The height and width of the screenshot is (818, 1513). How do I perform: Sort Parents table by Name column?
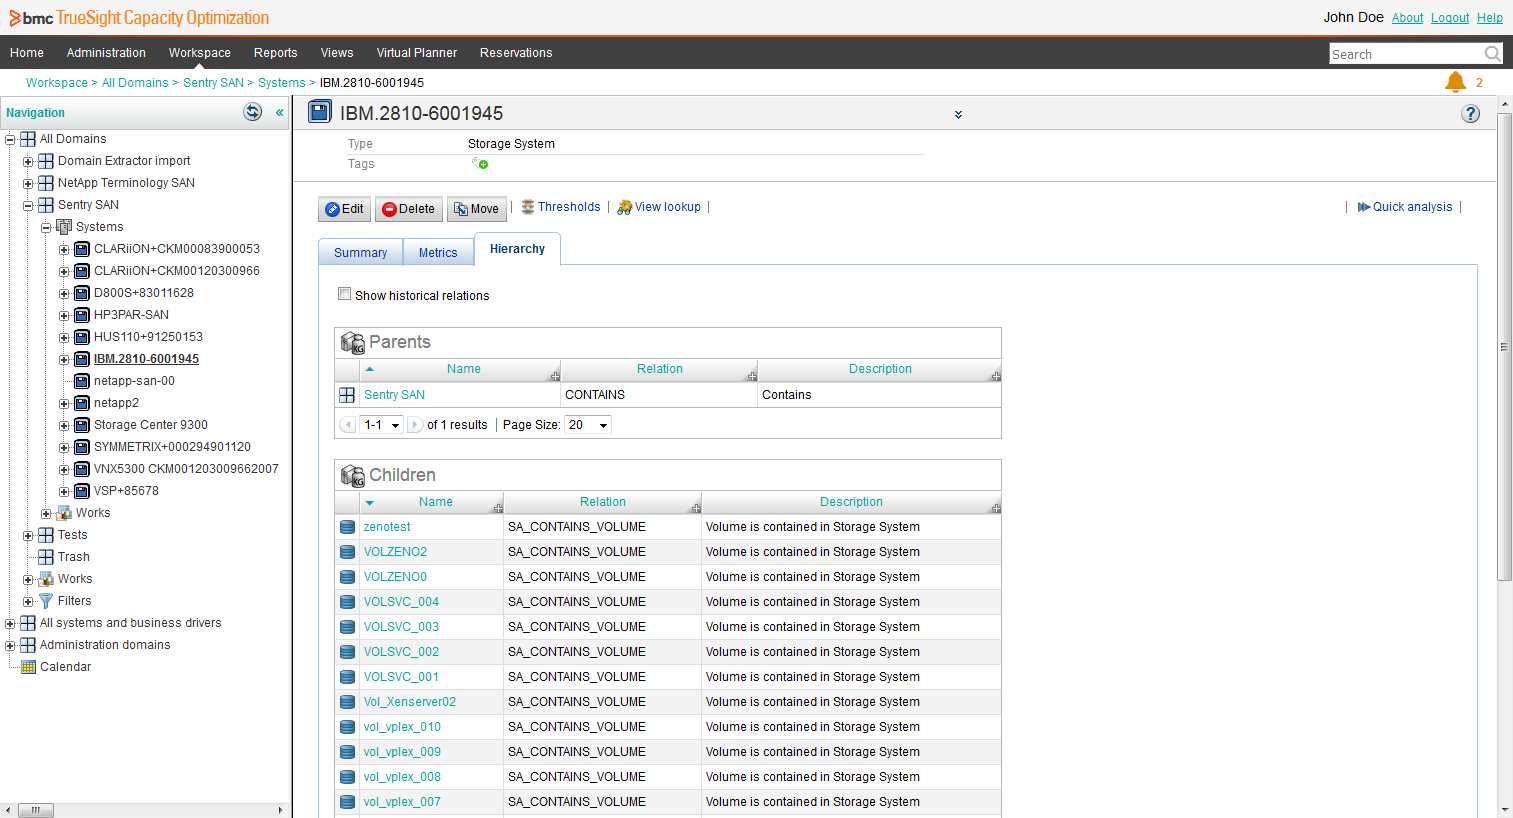click(463, 369)
